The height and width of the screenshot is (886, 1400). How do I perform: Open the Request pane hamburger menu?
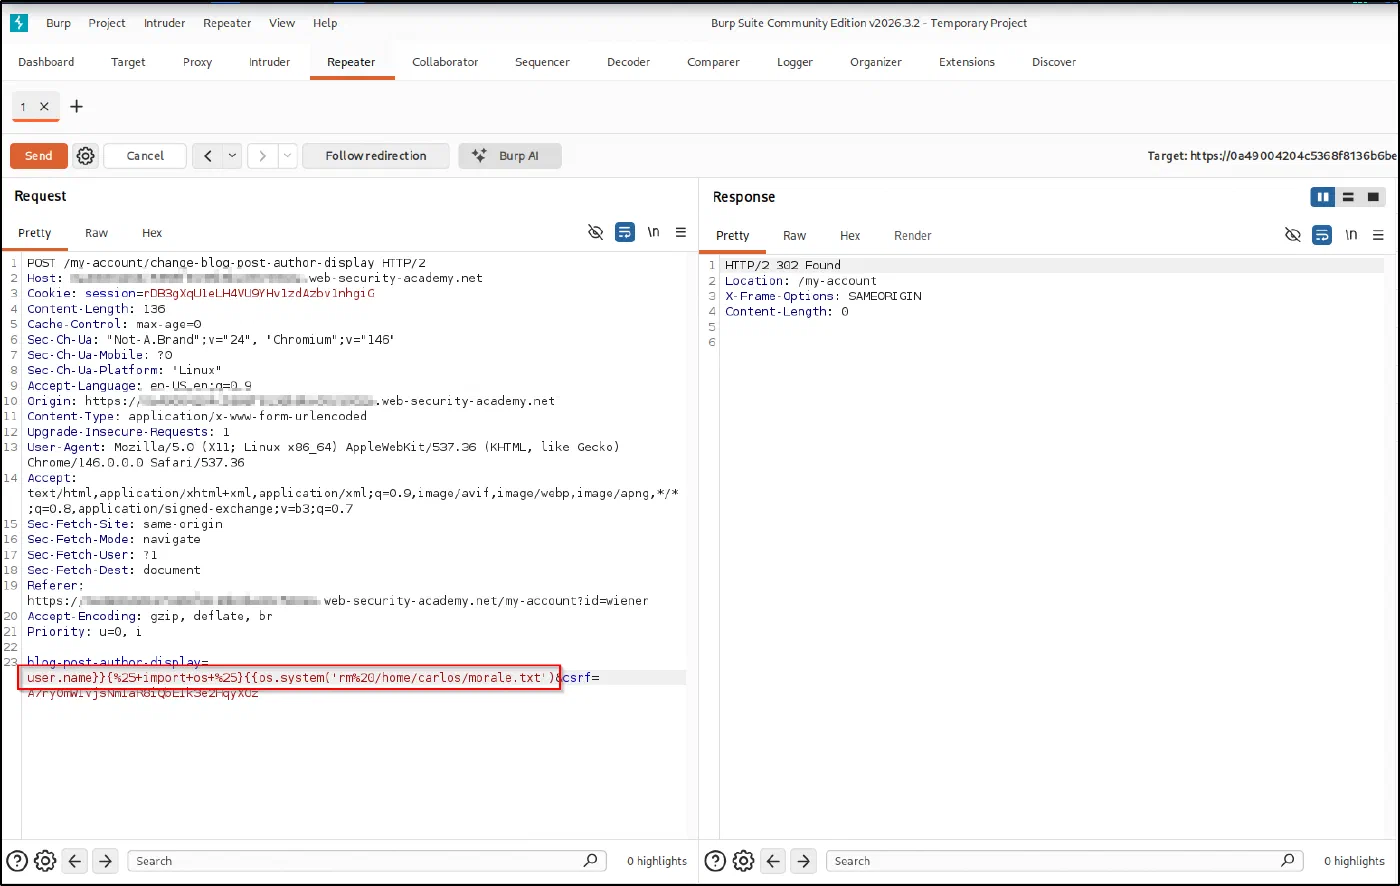tap(681, 232)
